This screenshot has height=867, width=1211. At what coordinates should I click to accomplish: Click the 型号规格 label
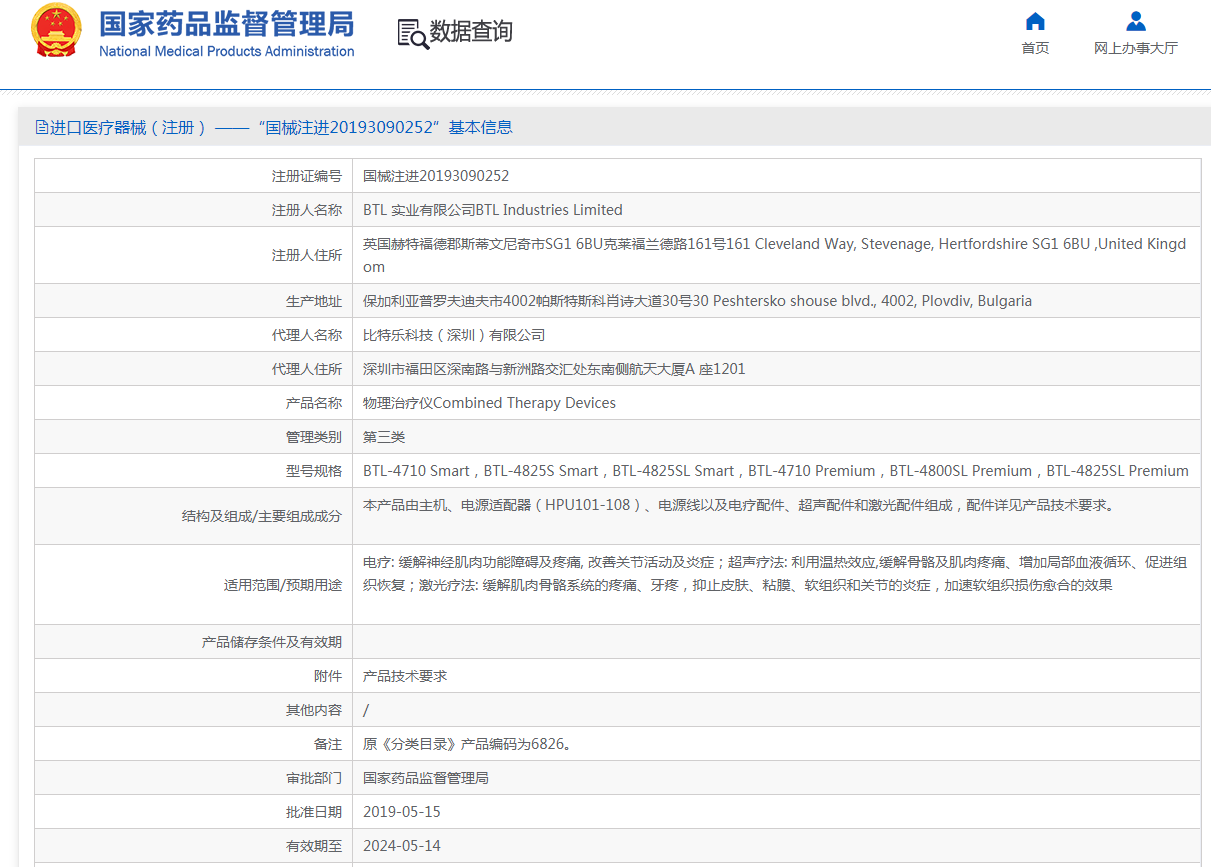click(314, 471)
